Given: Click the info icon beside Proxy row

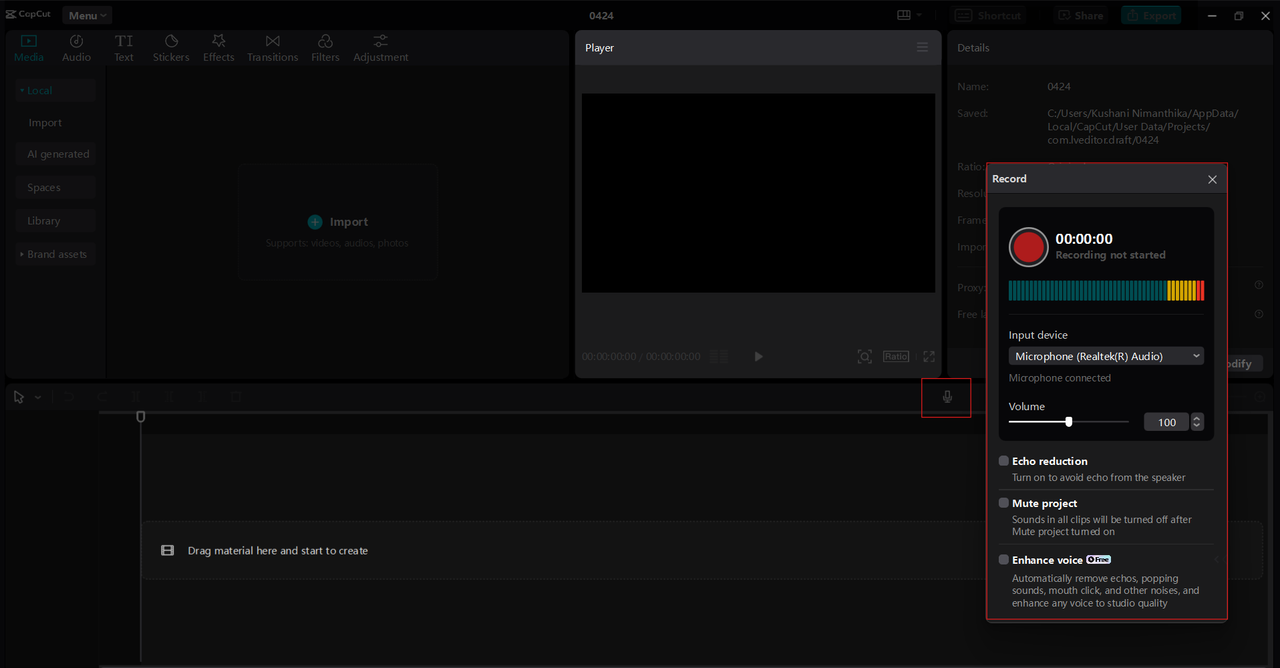Looking at the screenshot, I should pyautogui.click(x=1258, y=286).
